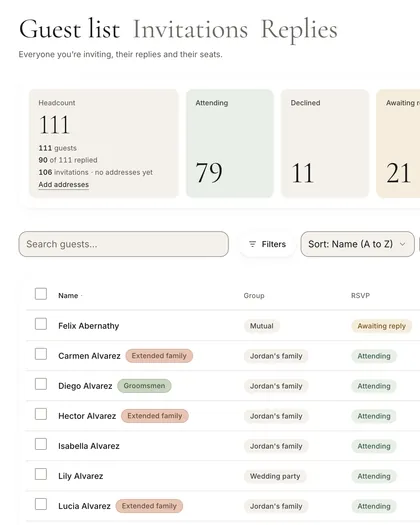Image resolution: width=420 pixels, height=525 pixels.
Task: Click the Sort dropdown chevron arrow
Action: click(x=403, y=244)
